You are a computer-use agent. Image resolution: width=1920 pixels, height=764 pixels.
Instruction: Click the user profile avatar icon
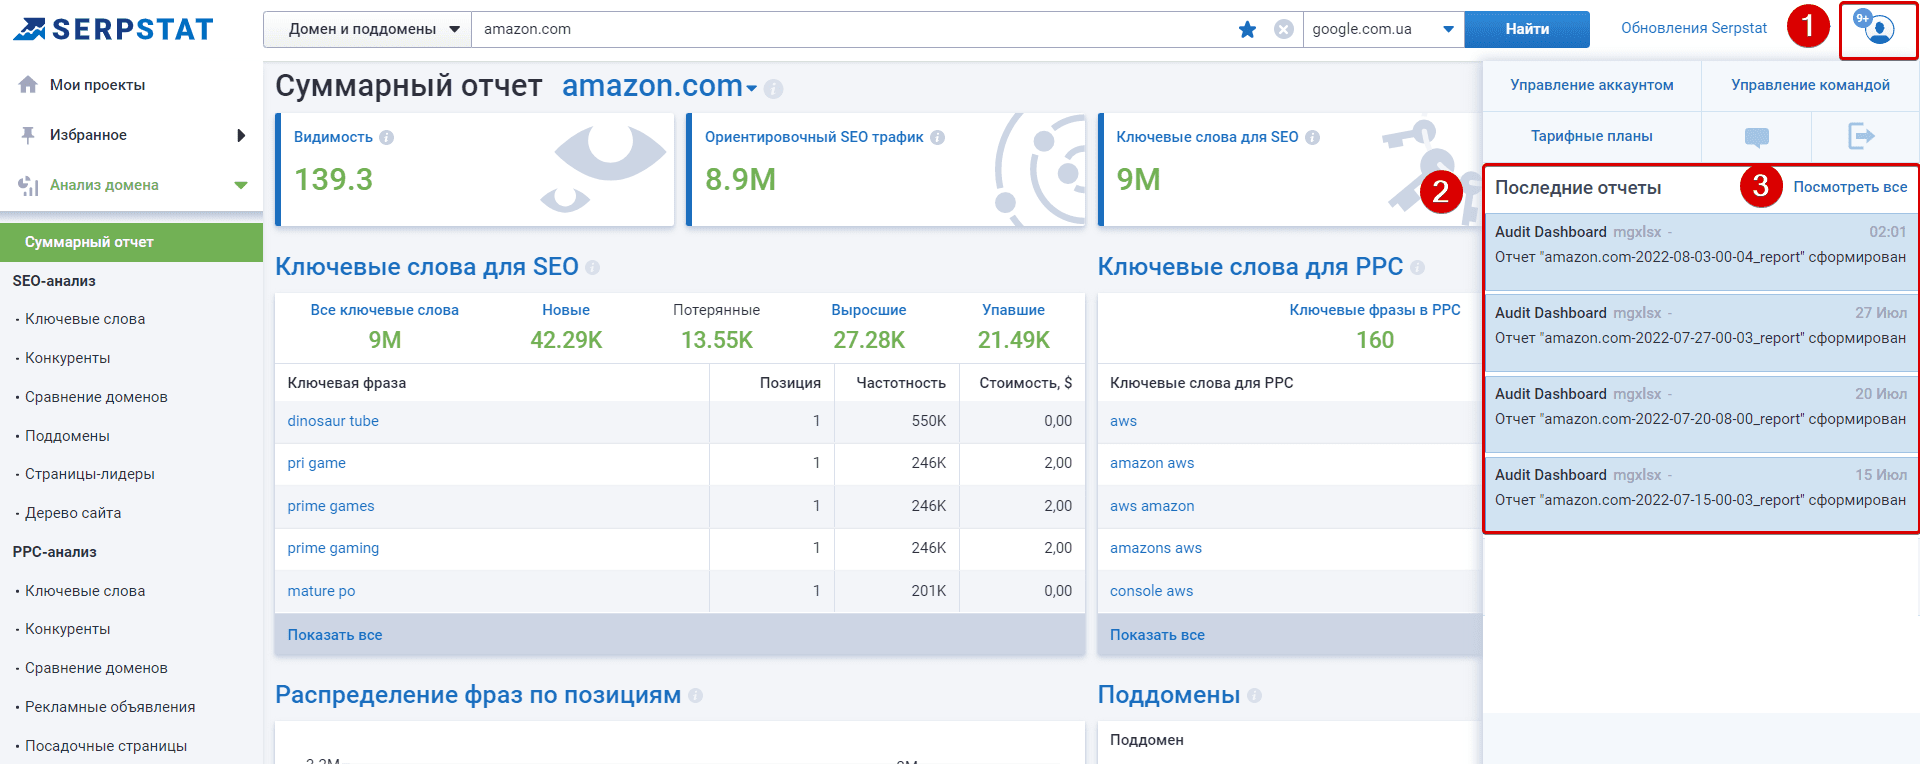click(x=1877, y=28)
